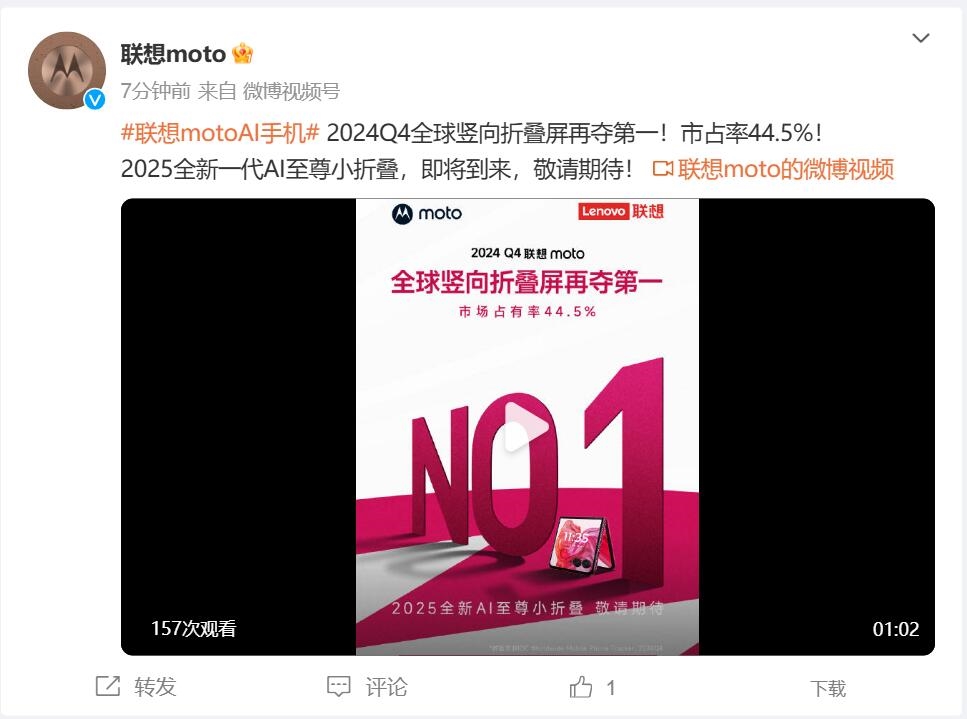967x719 pixels.
Task: Play the video with center play button
Action: 526,427
